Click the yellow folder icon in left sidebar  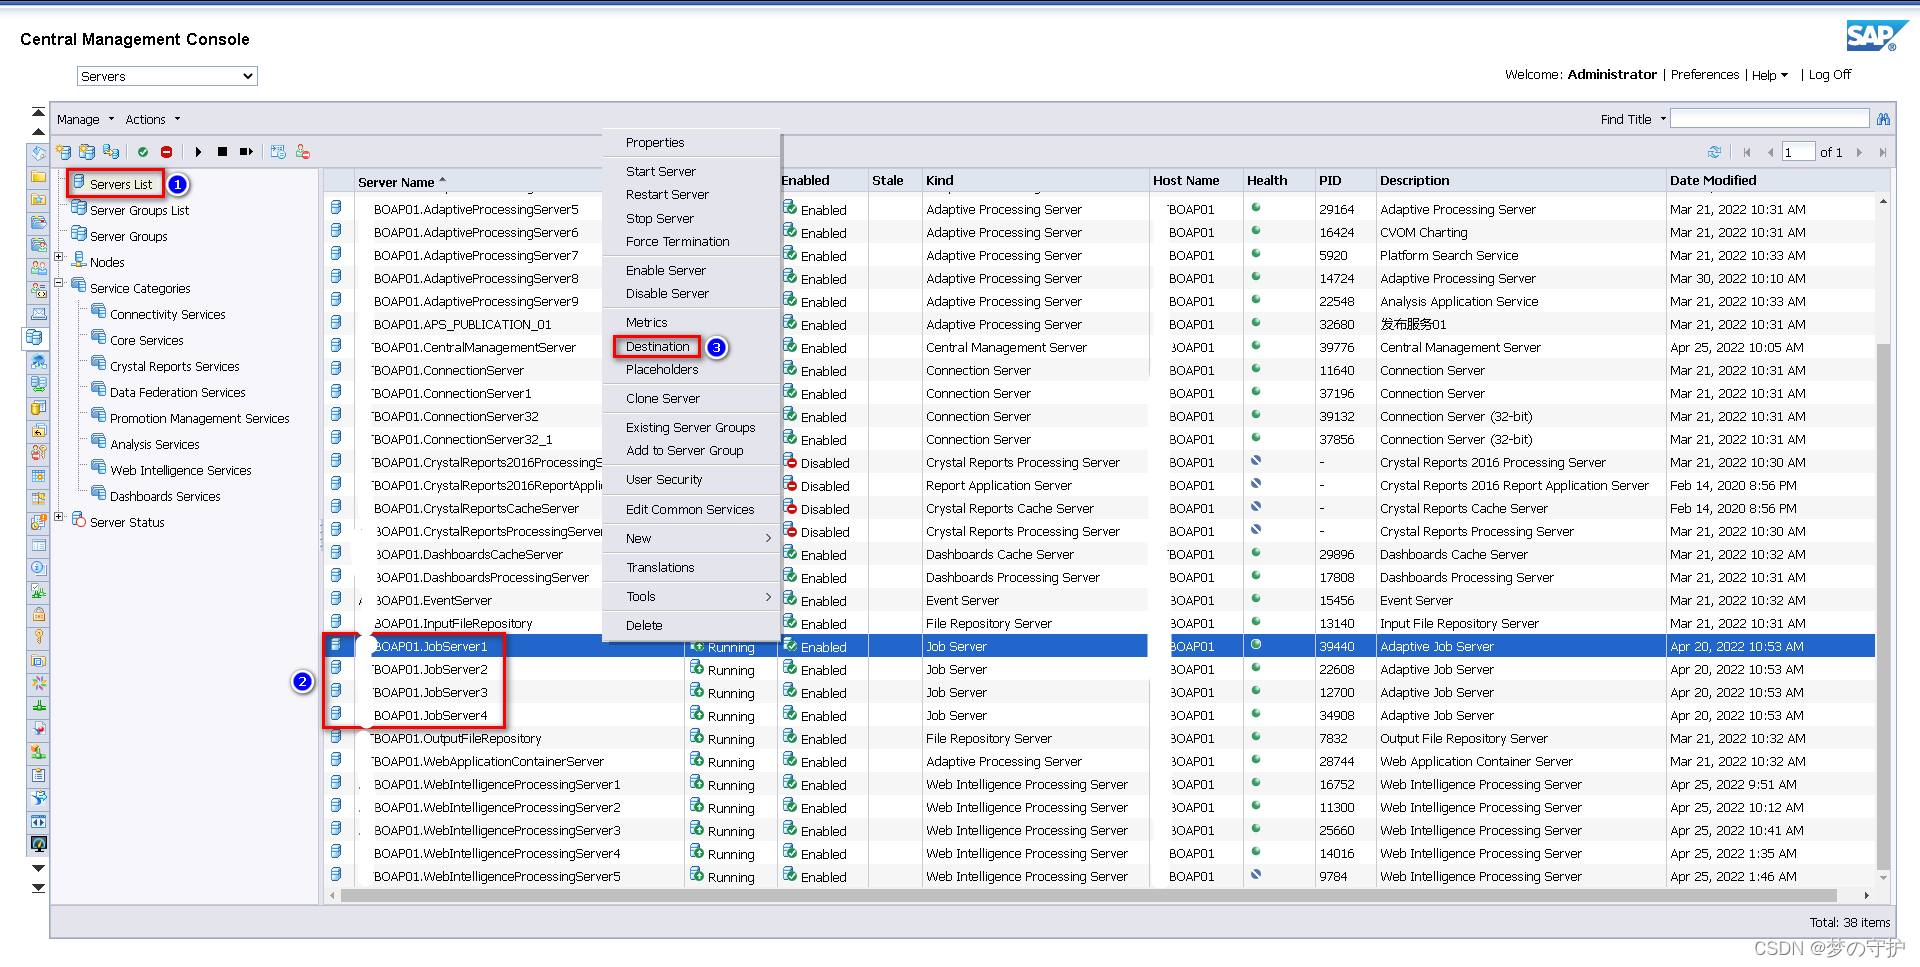tap(38, 177)
